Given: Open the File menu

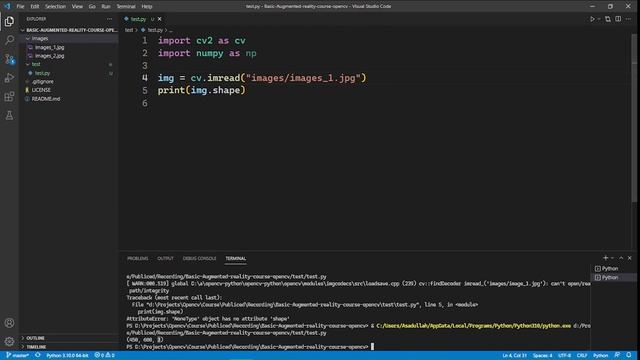Looking at the screenshot, I should [x=20, y=7].
